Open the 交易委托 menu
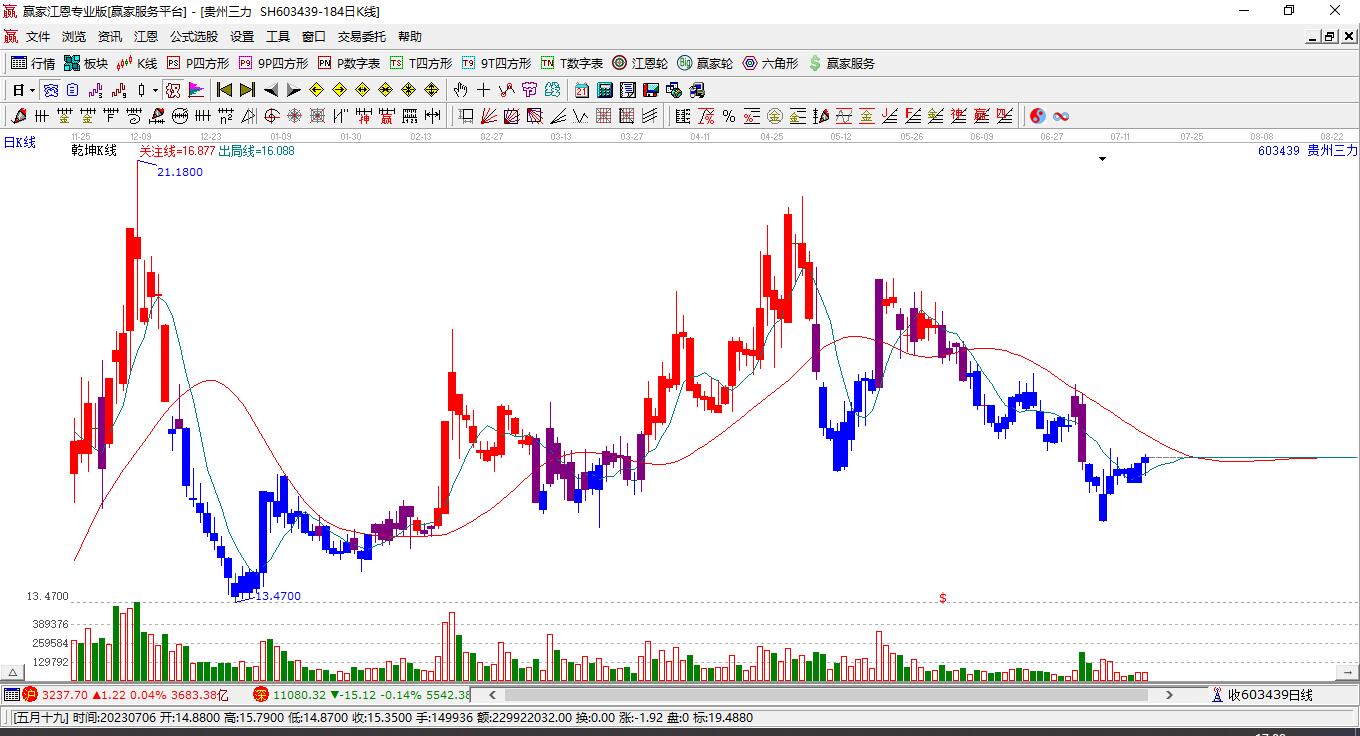1360x736 pixels. coord(362,37)
